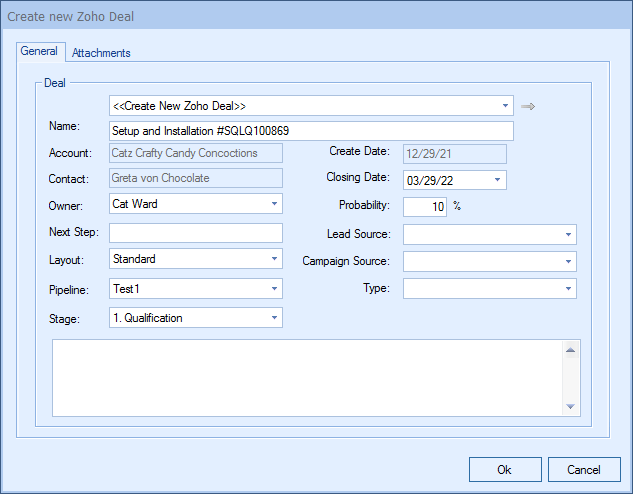633x494 pixels.
Task: Click the description scrollbar down arrow
Action: [571, 406]
